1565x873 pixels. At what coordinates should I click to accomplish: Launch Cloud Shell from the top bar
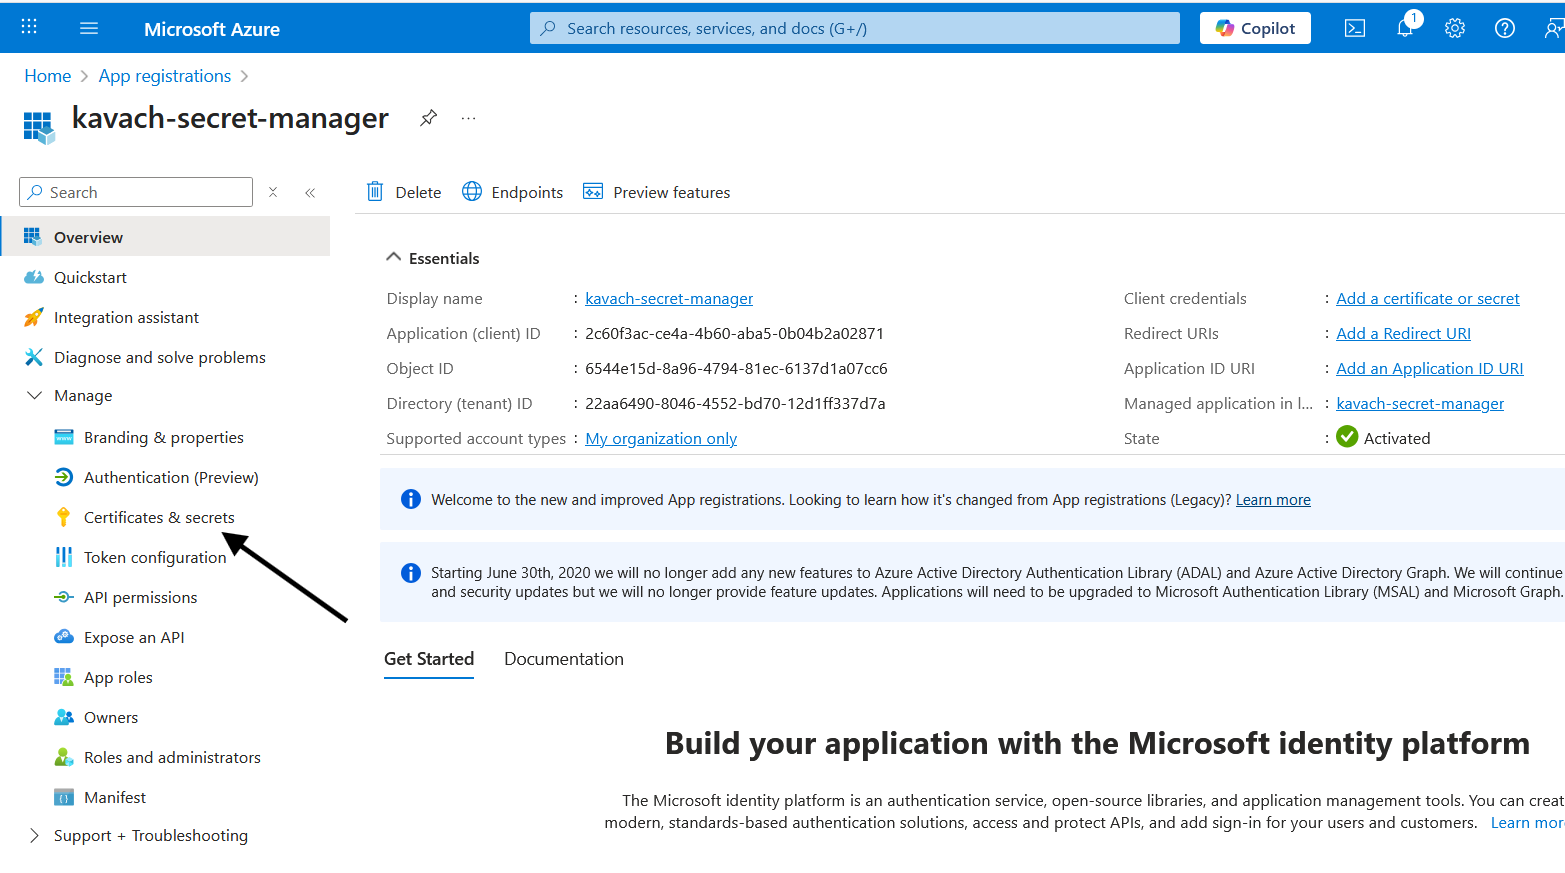pos(1355,28)
